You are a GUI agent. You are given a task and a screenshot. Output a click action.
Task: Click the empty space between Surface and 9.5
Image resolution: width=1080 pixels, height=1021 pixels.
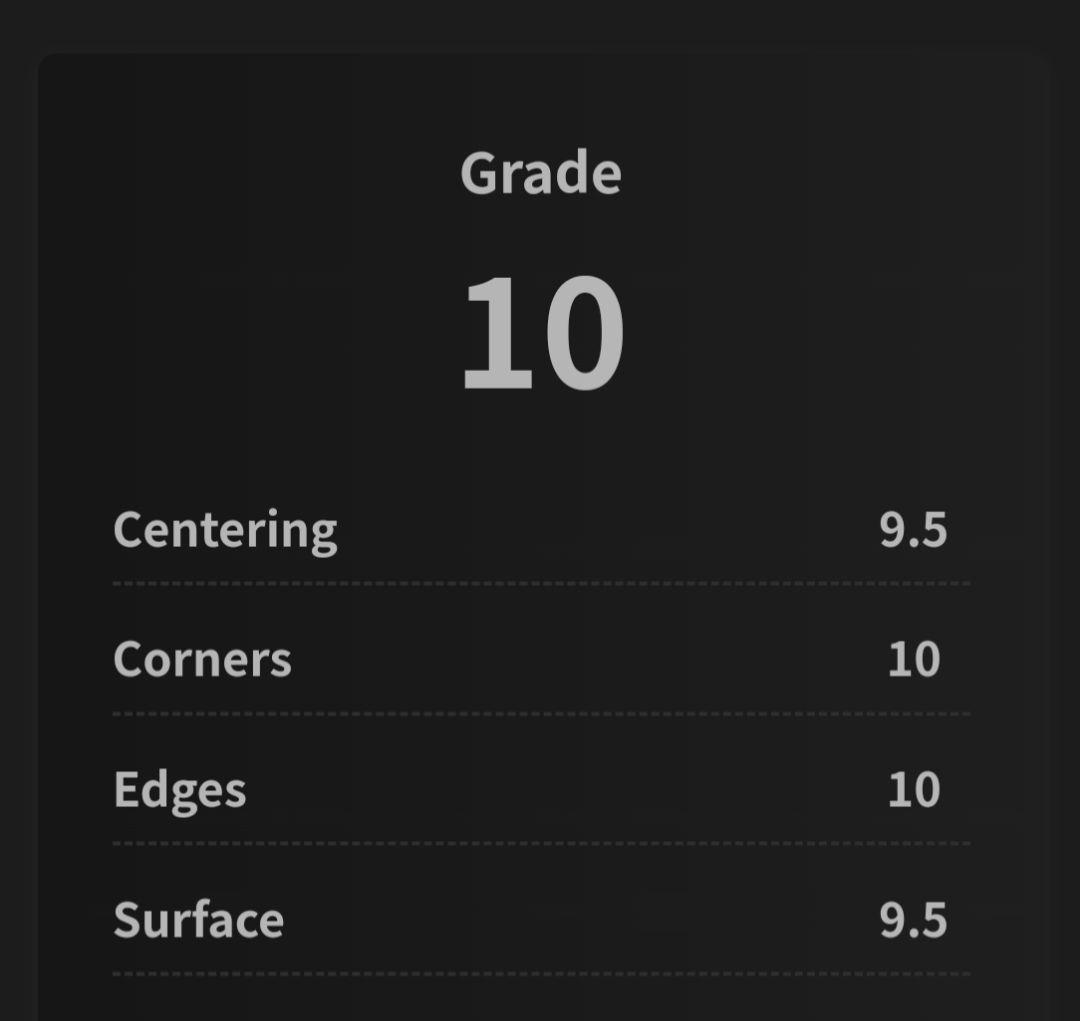click(x=580, y=920)
